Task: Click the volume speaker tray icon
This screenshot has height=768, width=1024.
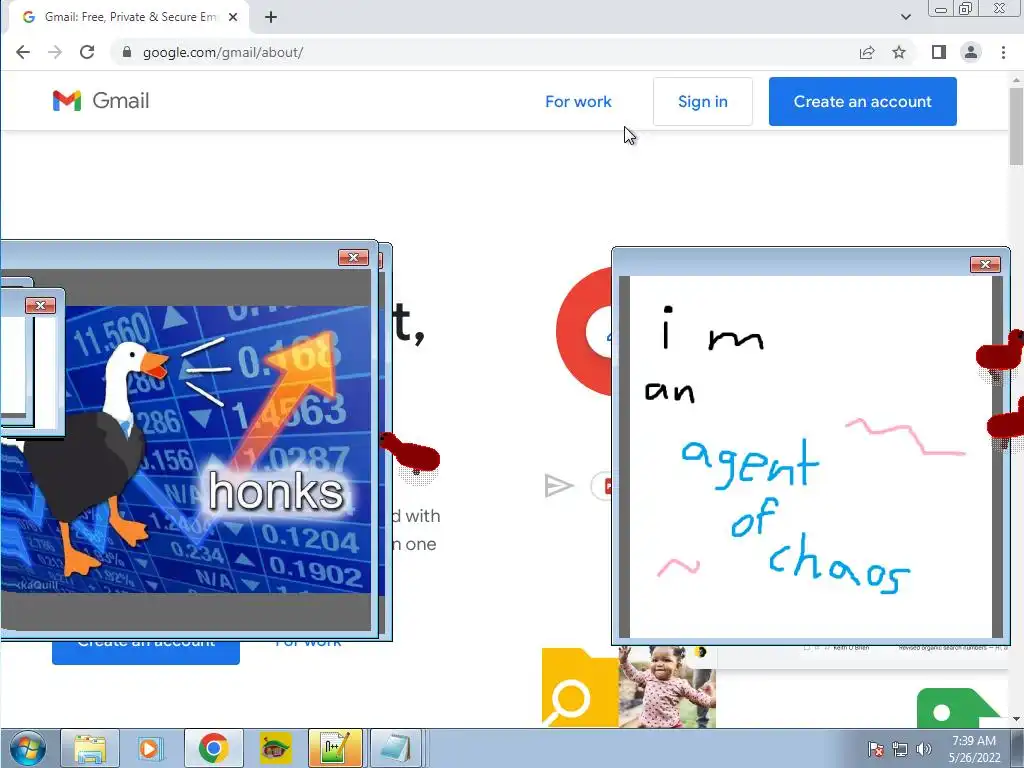Action: coord(923,749)
